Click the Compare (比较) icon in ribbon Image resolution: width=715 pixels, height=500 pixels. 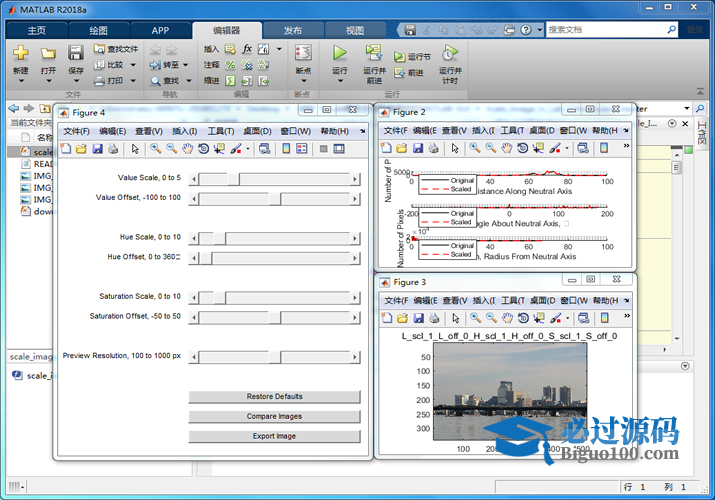coord(99,65)
